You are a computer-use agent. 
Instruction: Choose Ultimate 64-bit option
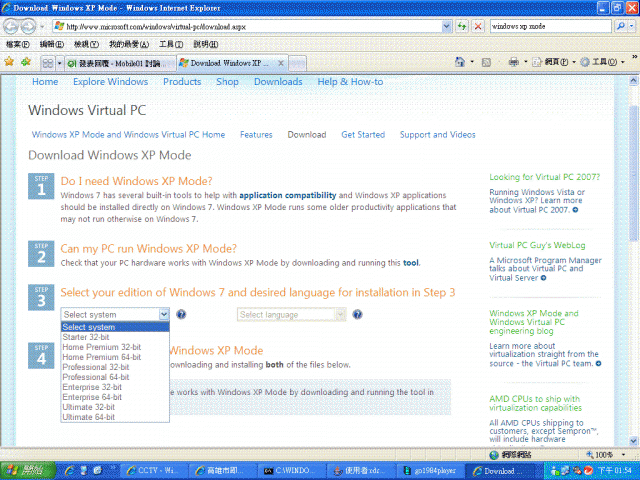[115, 417]
